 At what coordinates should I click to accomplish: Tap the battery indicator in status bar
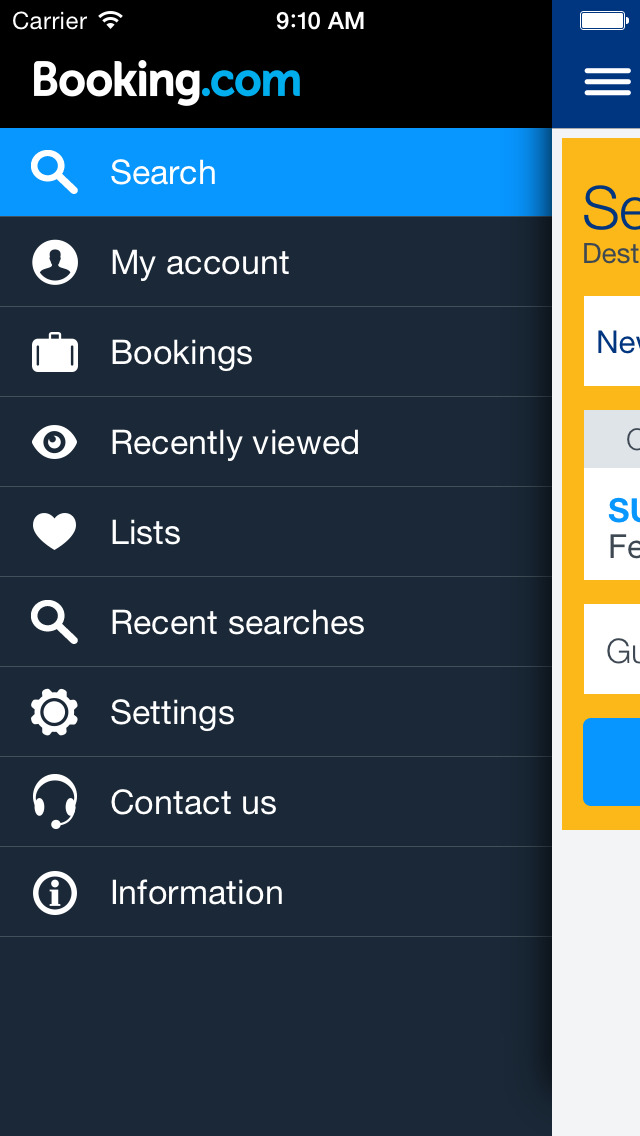(606, 19)
